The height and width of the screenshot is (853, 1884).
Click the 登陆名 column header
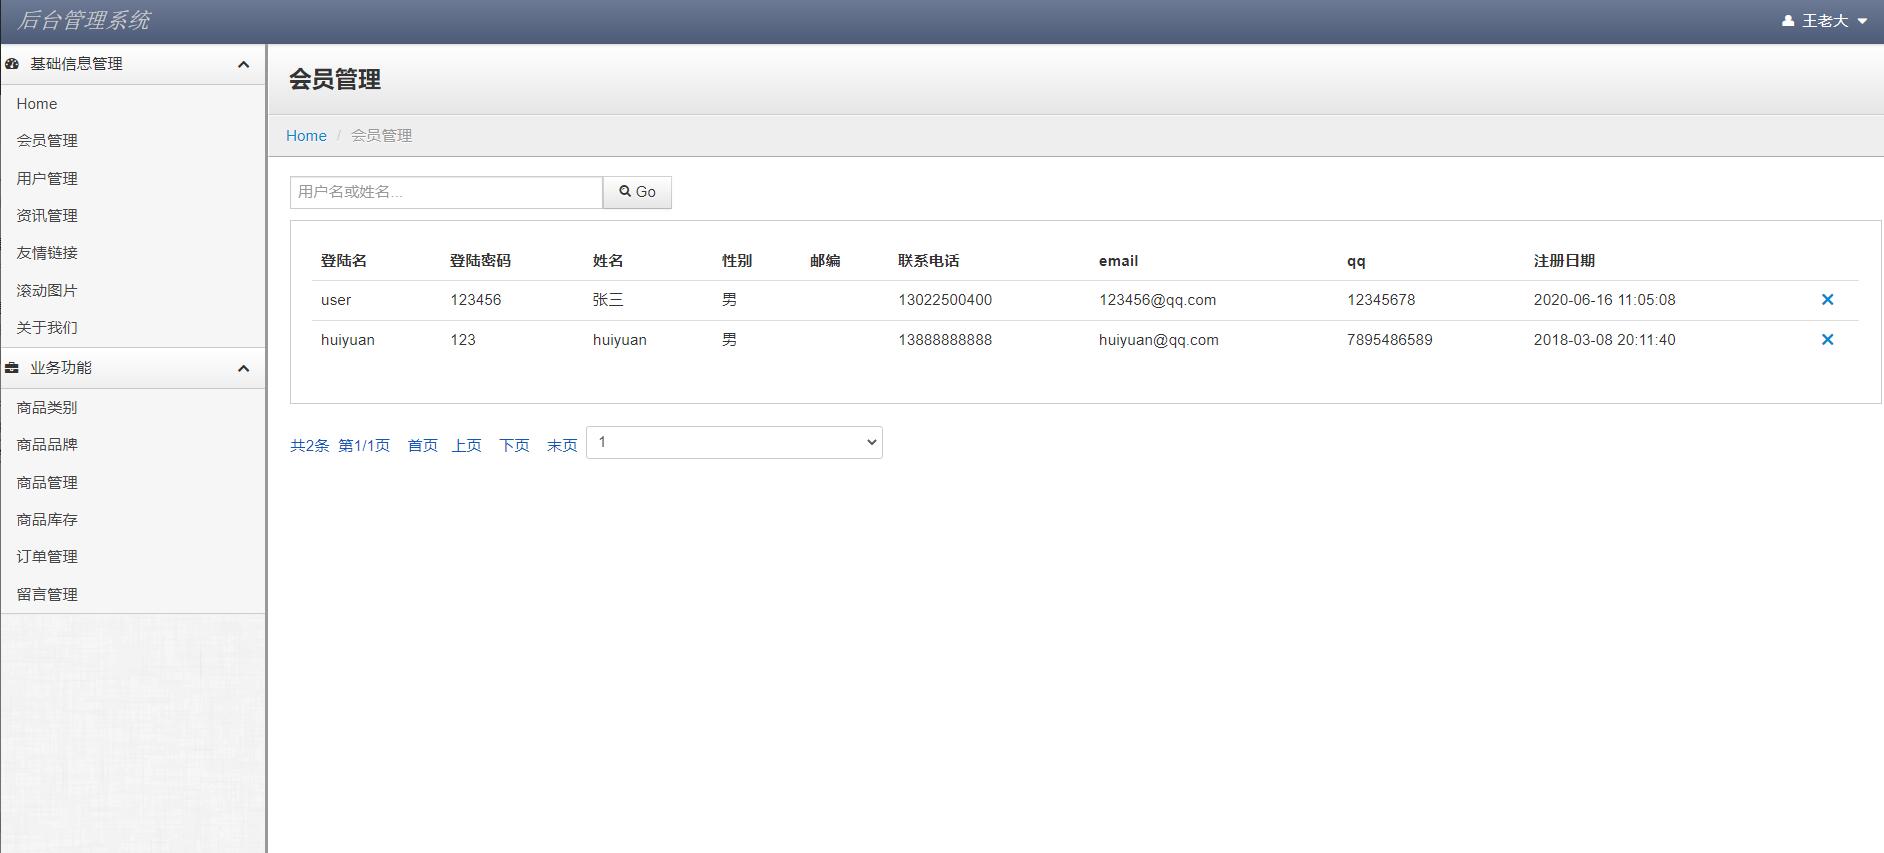point(344,261)
